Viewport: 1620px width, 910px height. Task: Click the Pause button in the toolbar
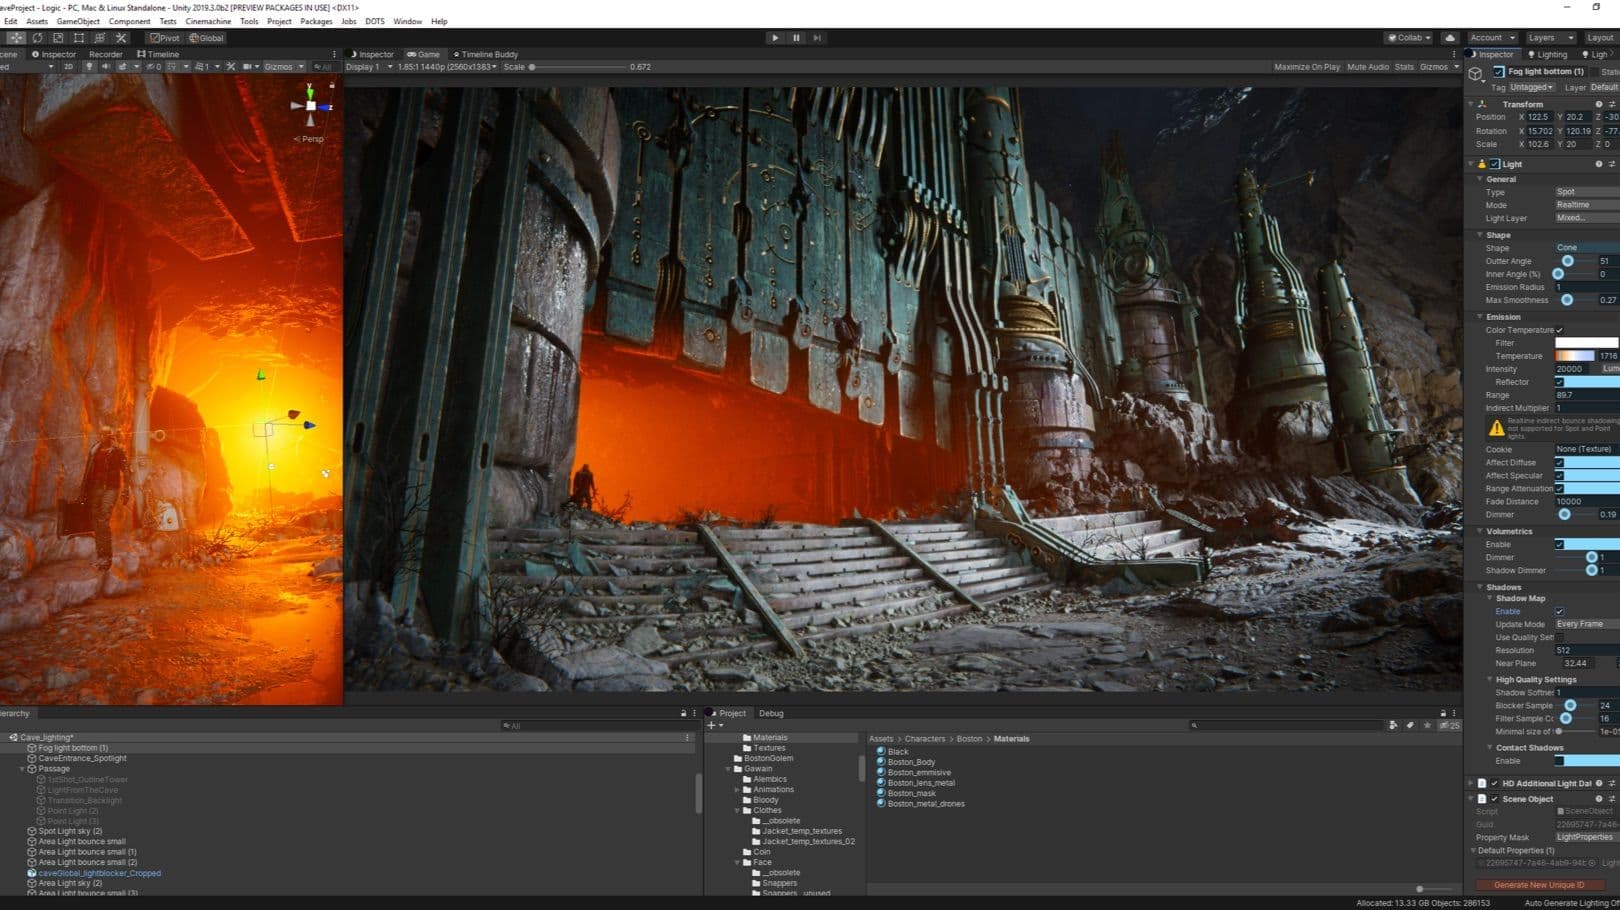796,38
